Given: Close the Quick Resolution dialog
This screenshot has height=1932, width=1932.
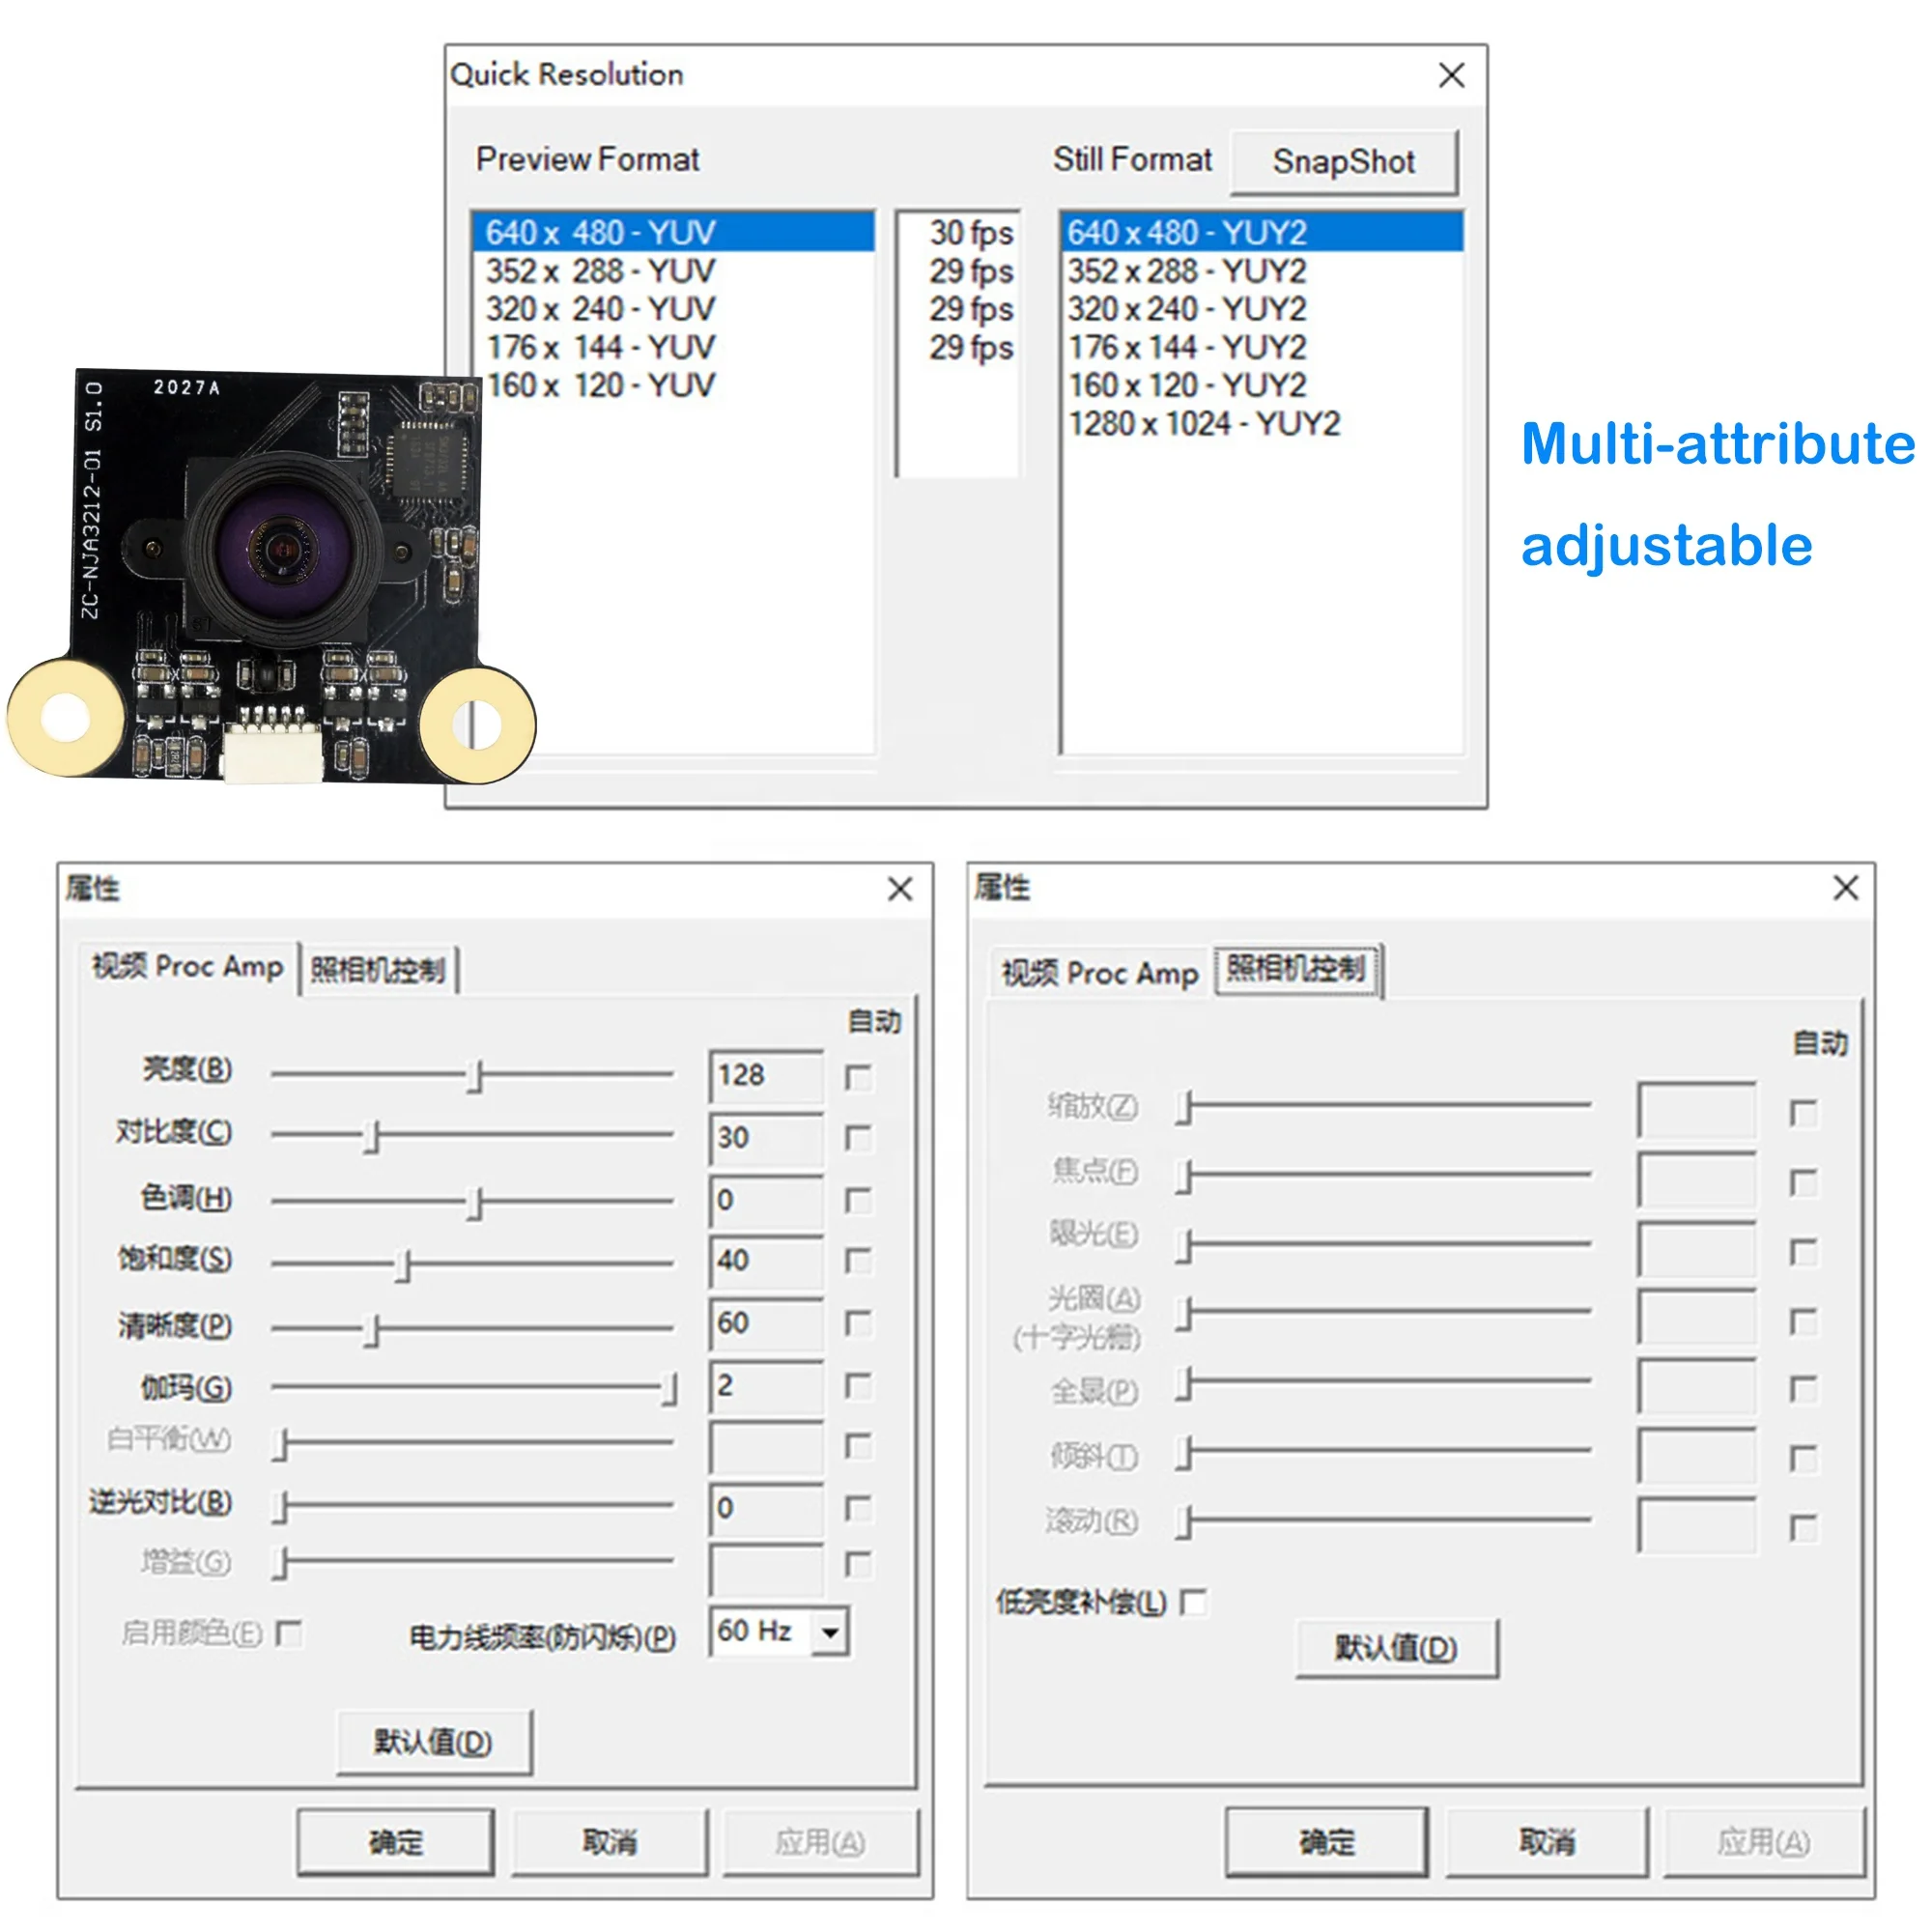Looking at the screenshot, I should 1450,75.
